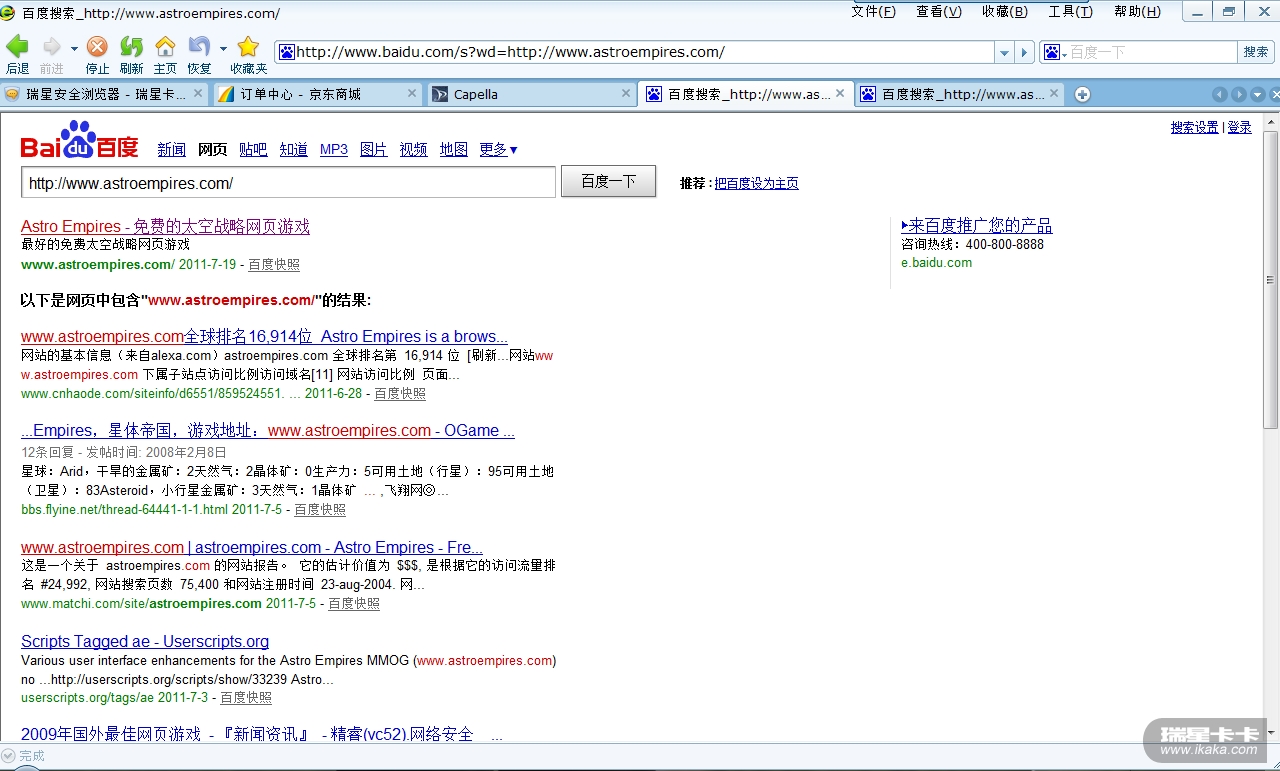This screenshot has height=771, width=1280.
Task: Open the tab list dropdown arrow
Action: (1258, 95)
